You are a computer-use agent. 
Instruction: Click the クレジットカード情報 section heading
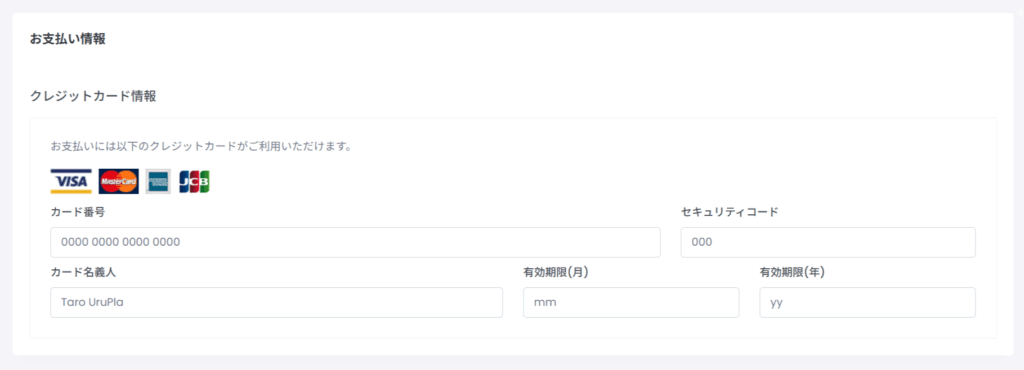point(93,97)
